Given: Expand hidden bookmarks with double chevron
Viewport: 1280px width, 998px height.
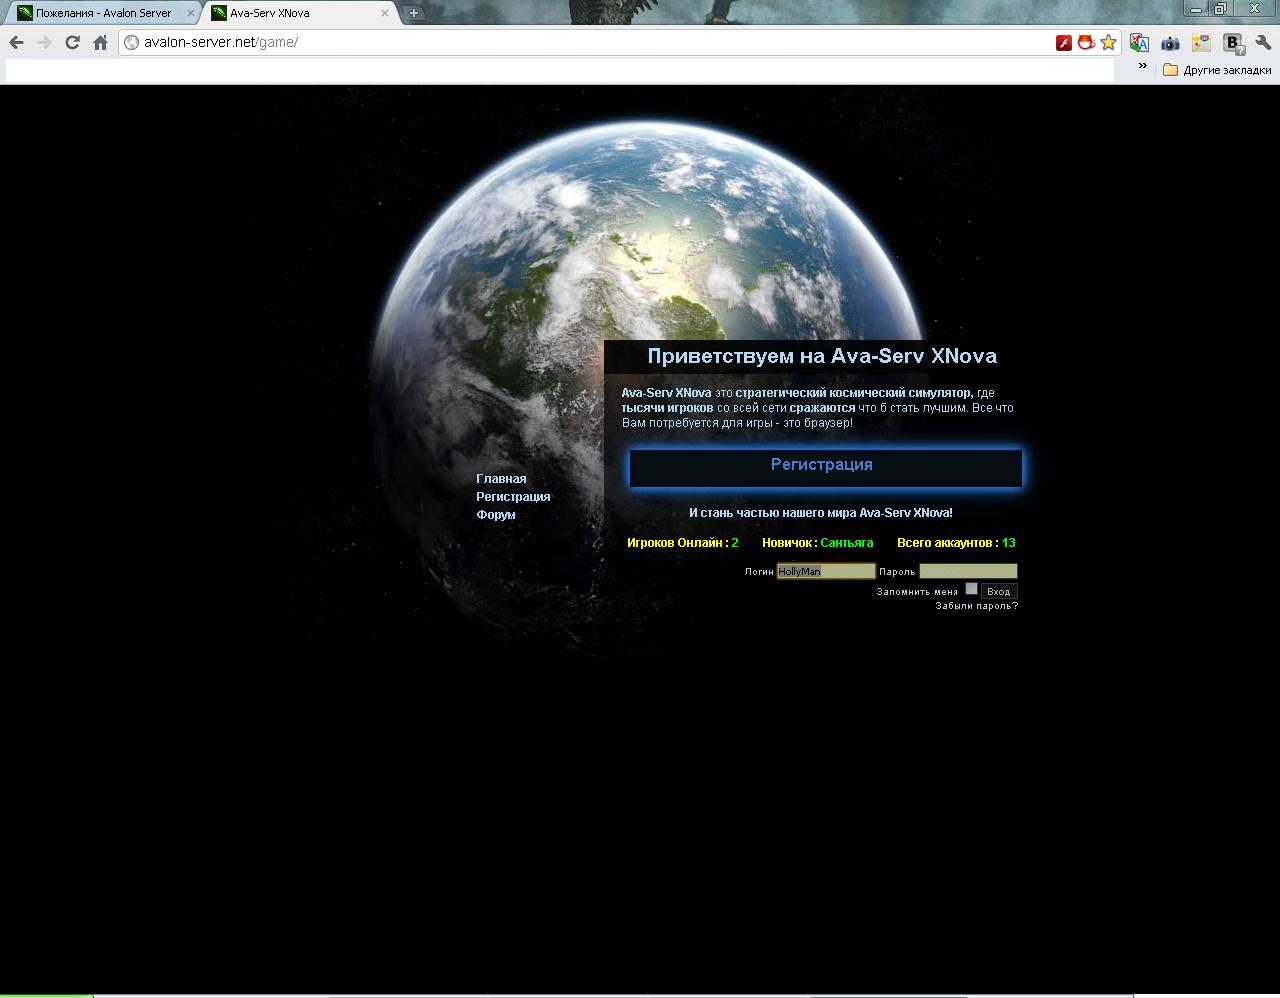Looking at the screenshot, I should click(x=1142, y=66).
